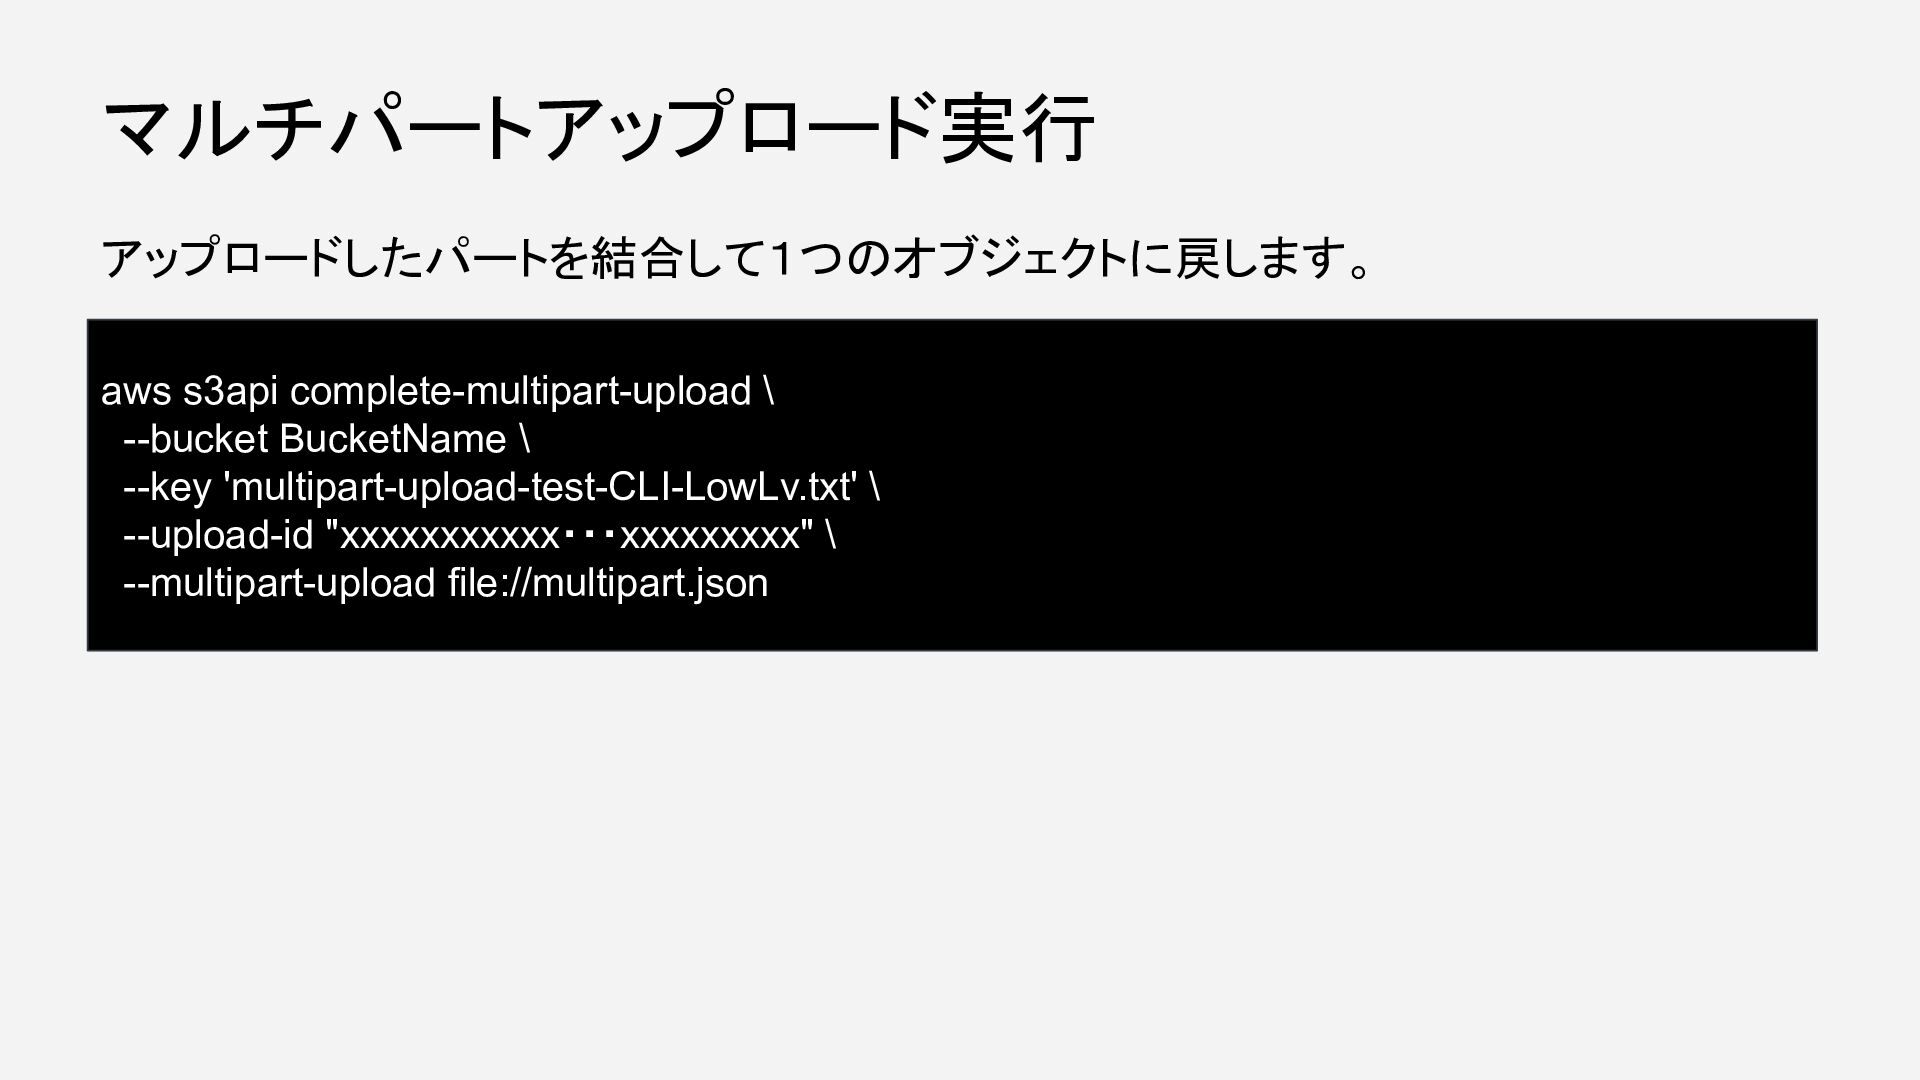Click the '--upload-id' line with x placeholders
Screen dimensions: 1920x1080
click(480, 535)
